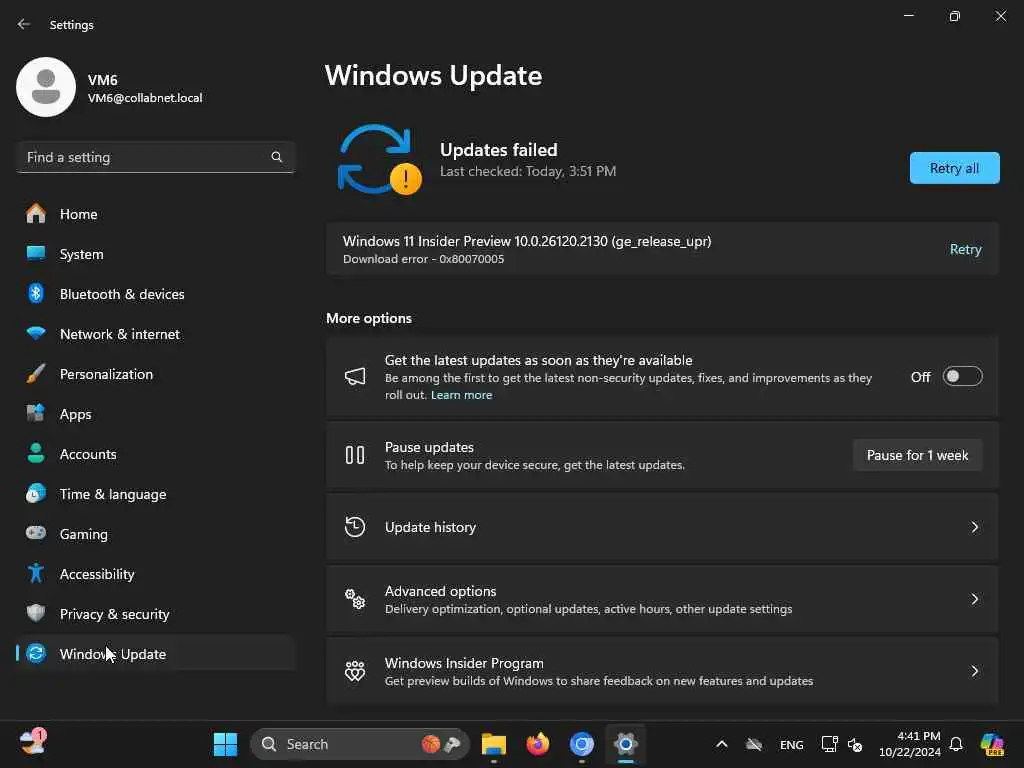Expand Update history chevron
Image resolution: width=1024 pixels, height=768 pixels.
click(x=974, y=527)
